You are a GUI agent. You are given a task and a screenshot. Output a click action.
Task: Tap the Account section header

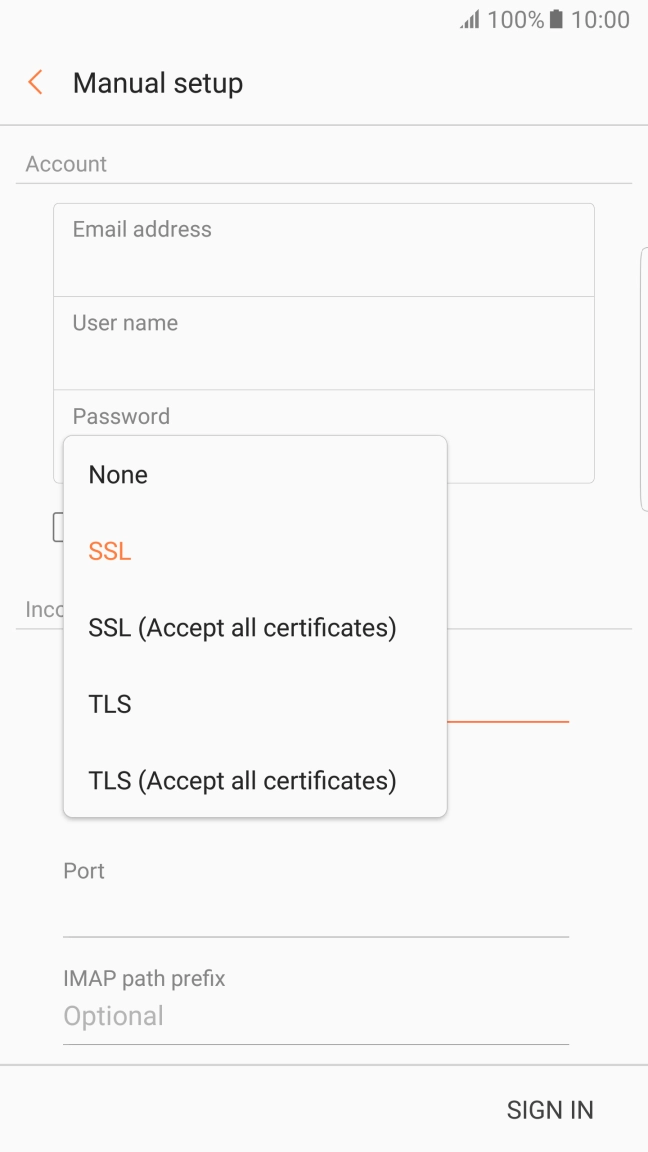pyautogui.click(x=66, y=164)
